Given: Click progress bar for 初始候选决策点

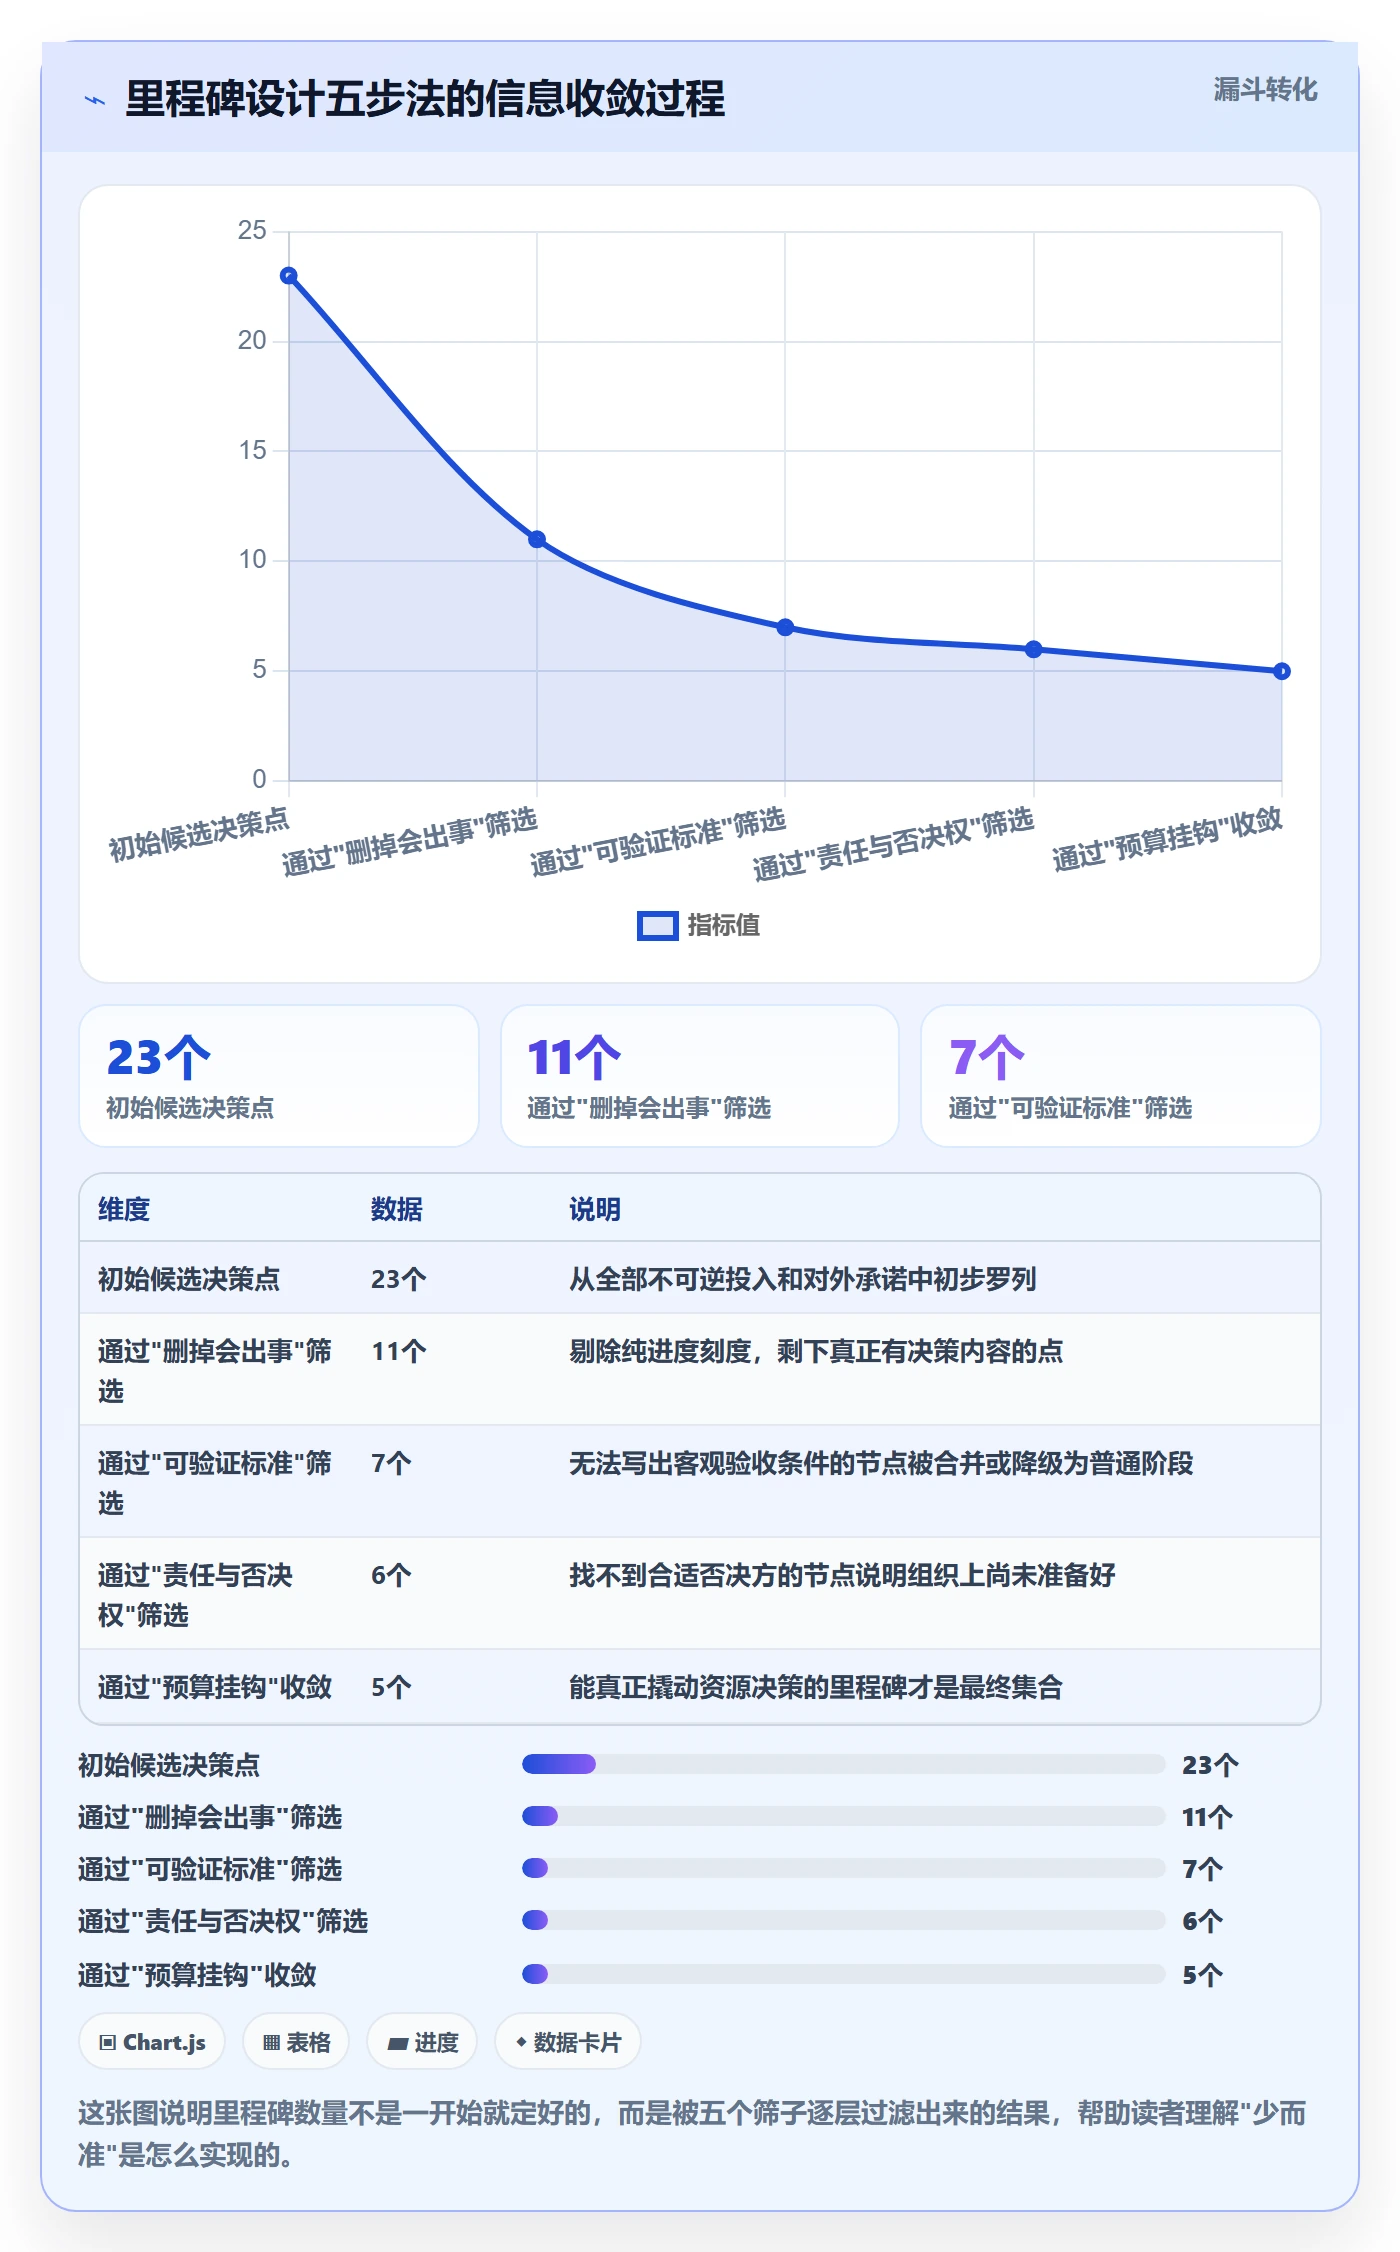Looking at the screenshot, I should pos(844,1764).
